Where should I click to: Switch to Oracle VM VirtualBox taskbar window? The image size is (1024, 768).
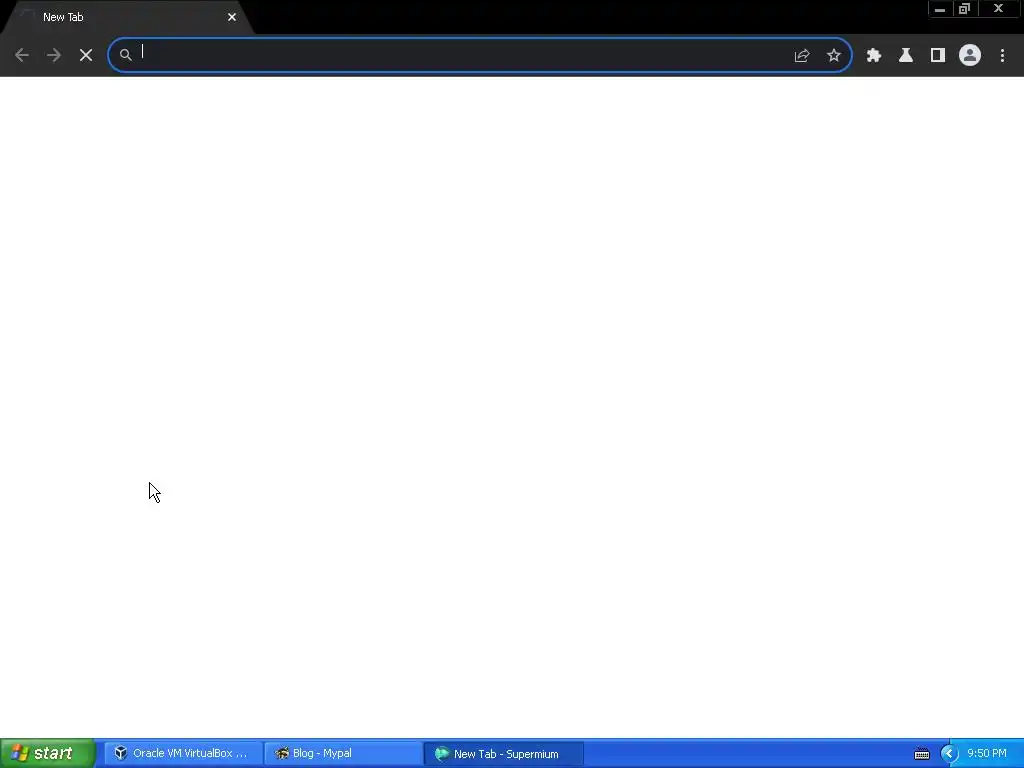(184, 754)
